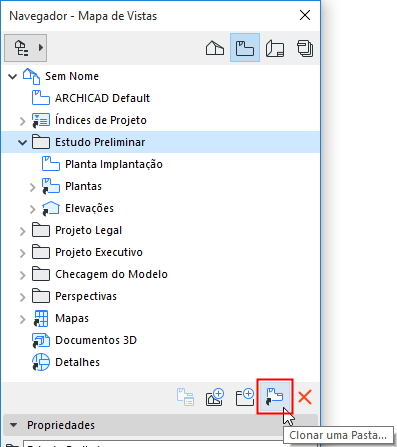This screenshot has height=447, width=397.
Task: Collapse the Propriedades panel section
Action: 14,425
